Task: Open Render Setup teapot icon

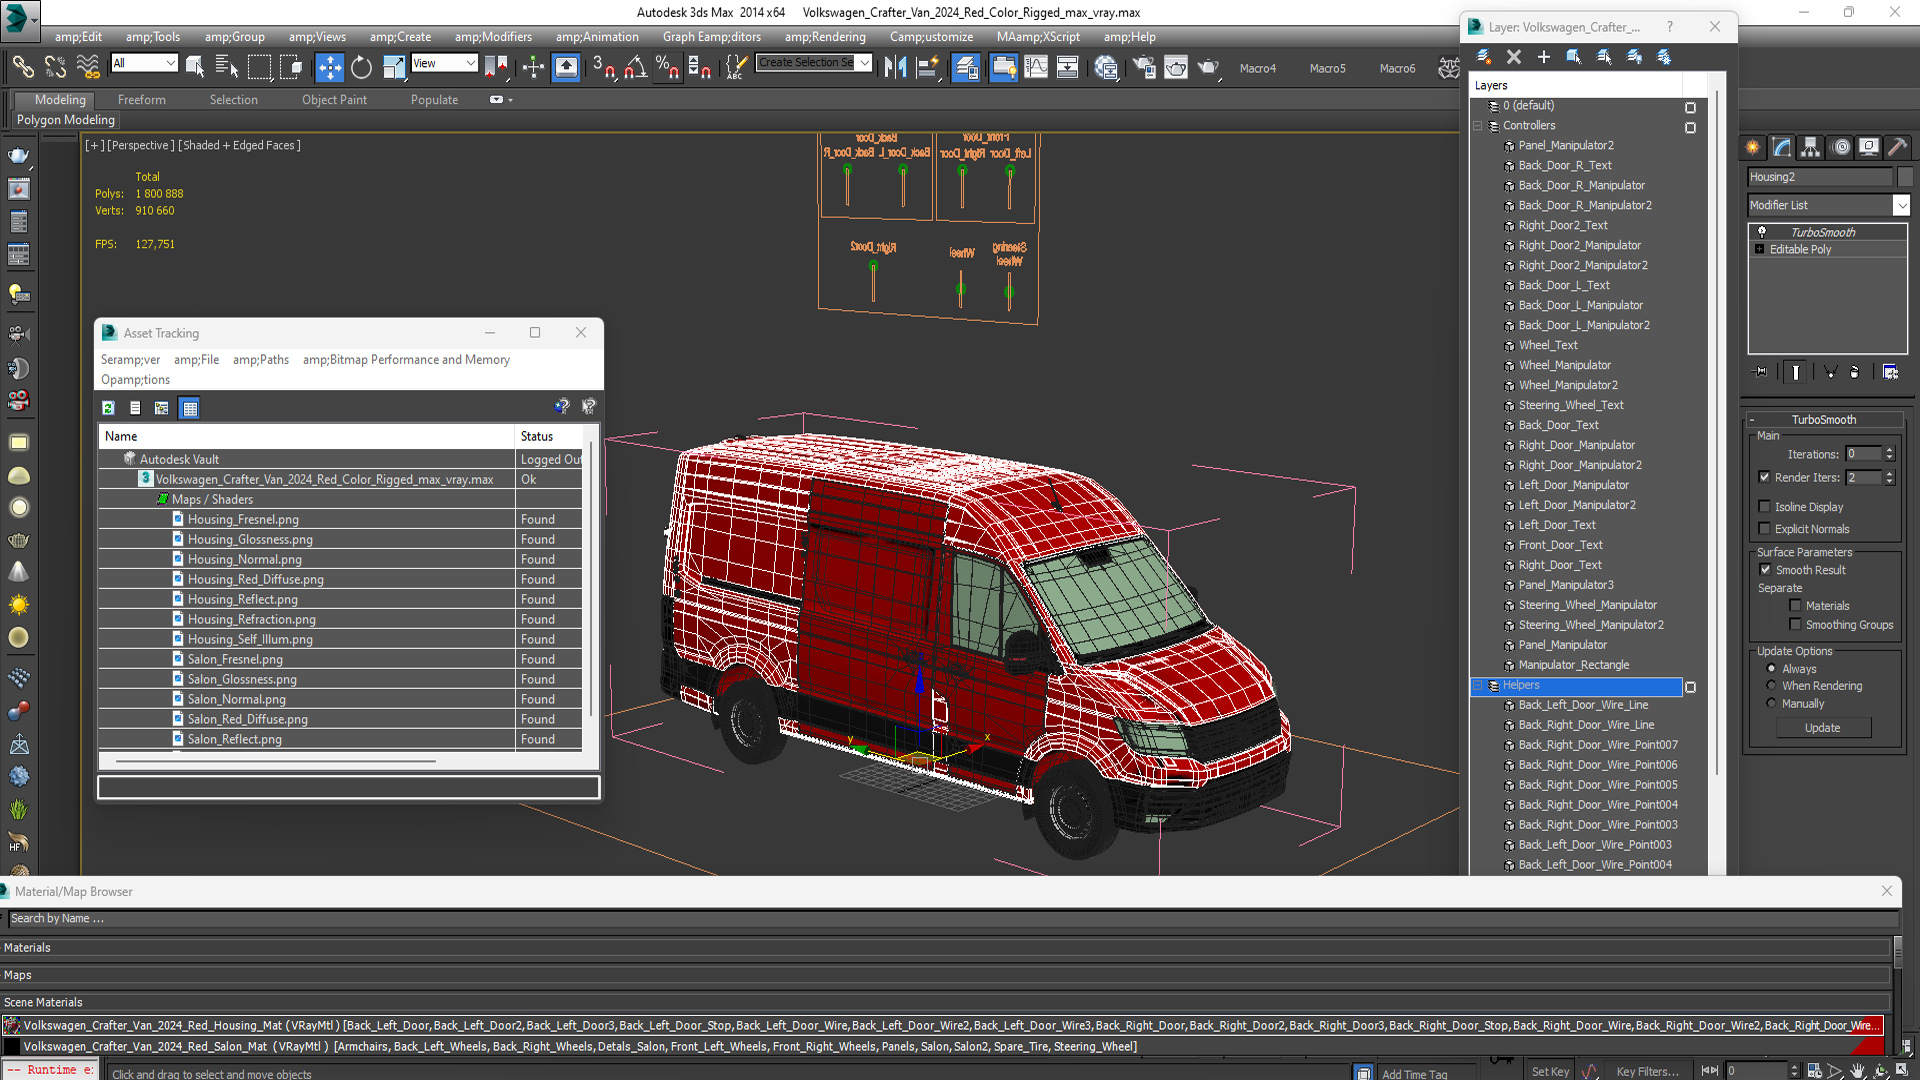Action: pos(1144,67)
